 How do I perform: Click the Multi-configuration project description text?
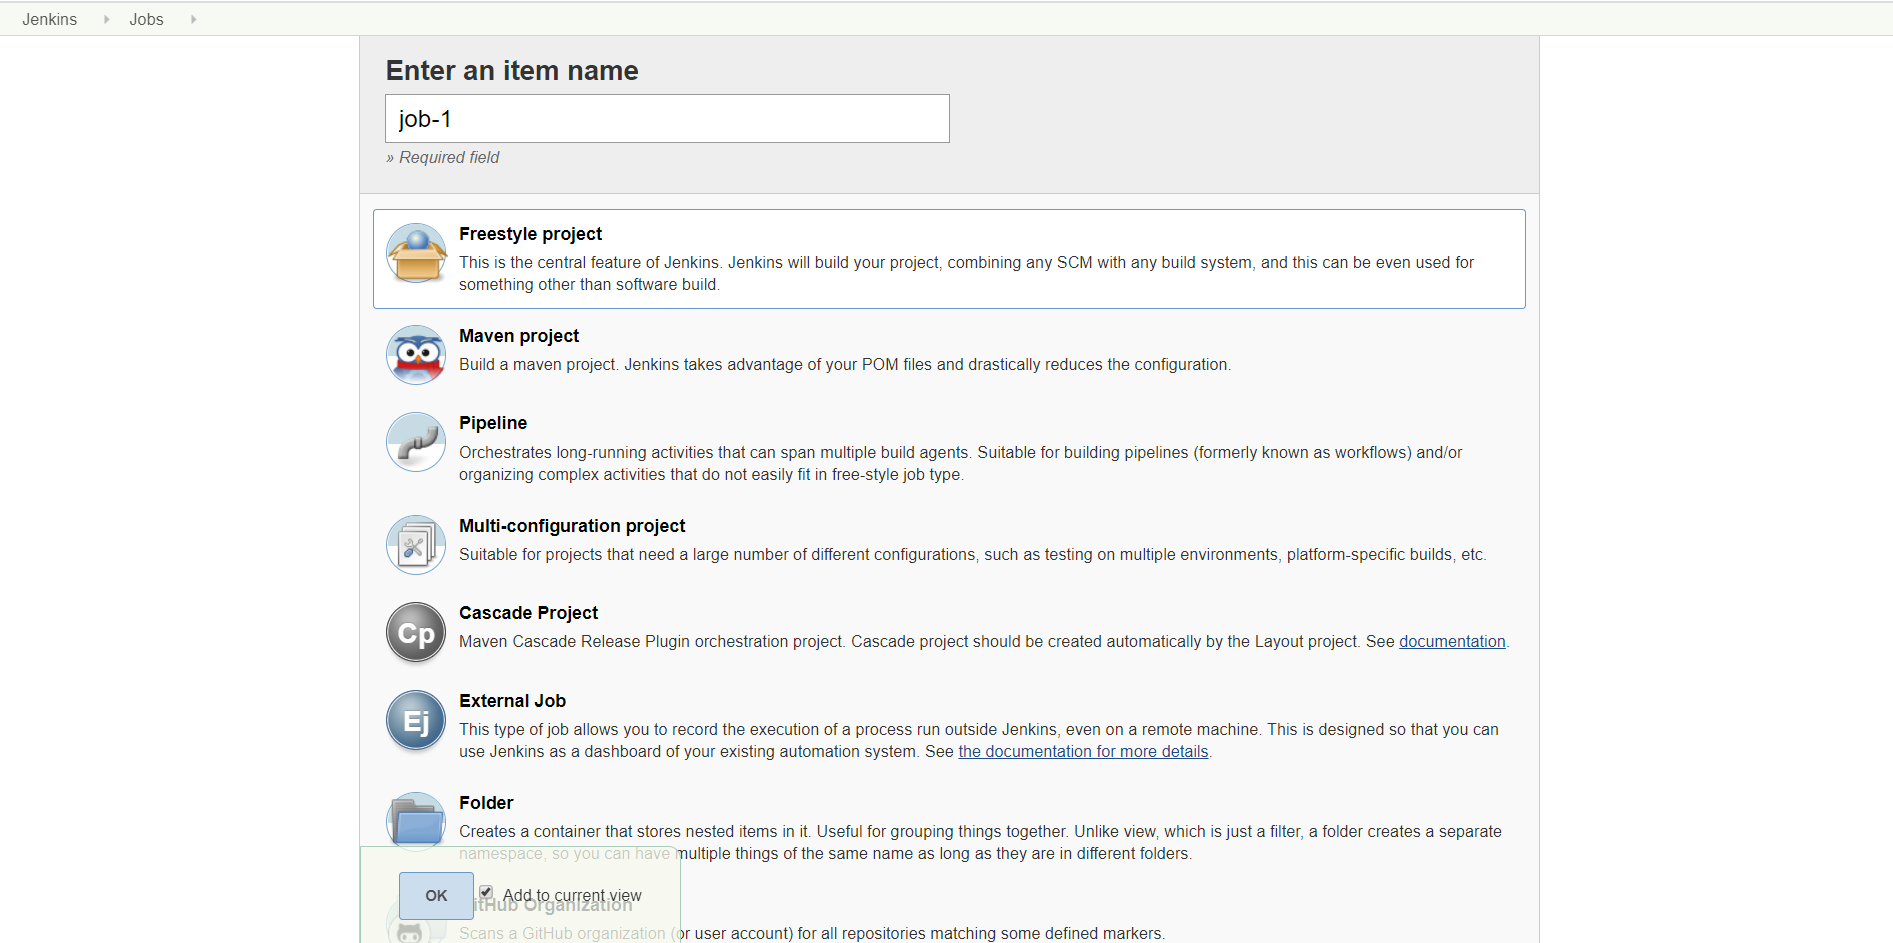click(973, 555)
